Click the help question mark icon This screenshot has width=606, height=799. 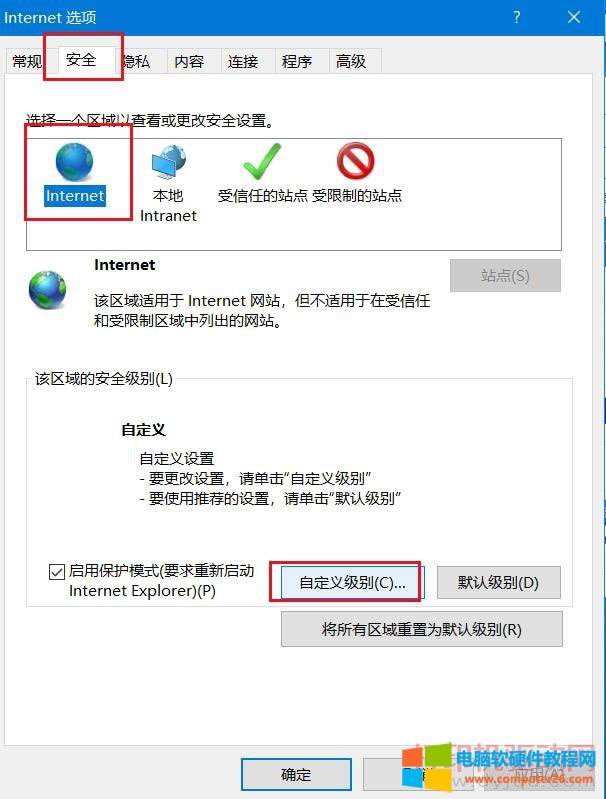coord(517,17)
